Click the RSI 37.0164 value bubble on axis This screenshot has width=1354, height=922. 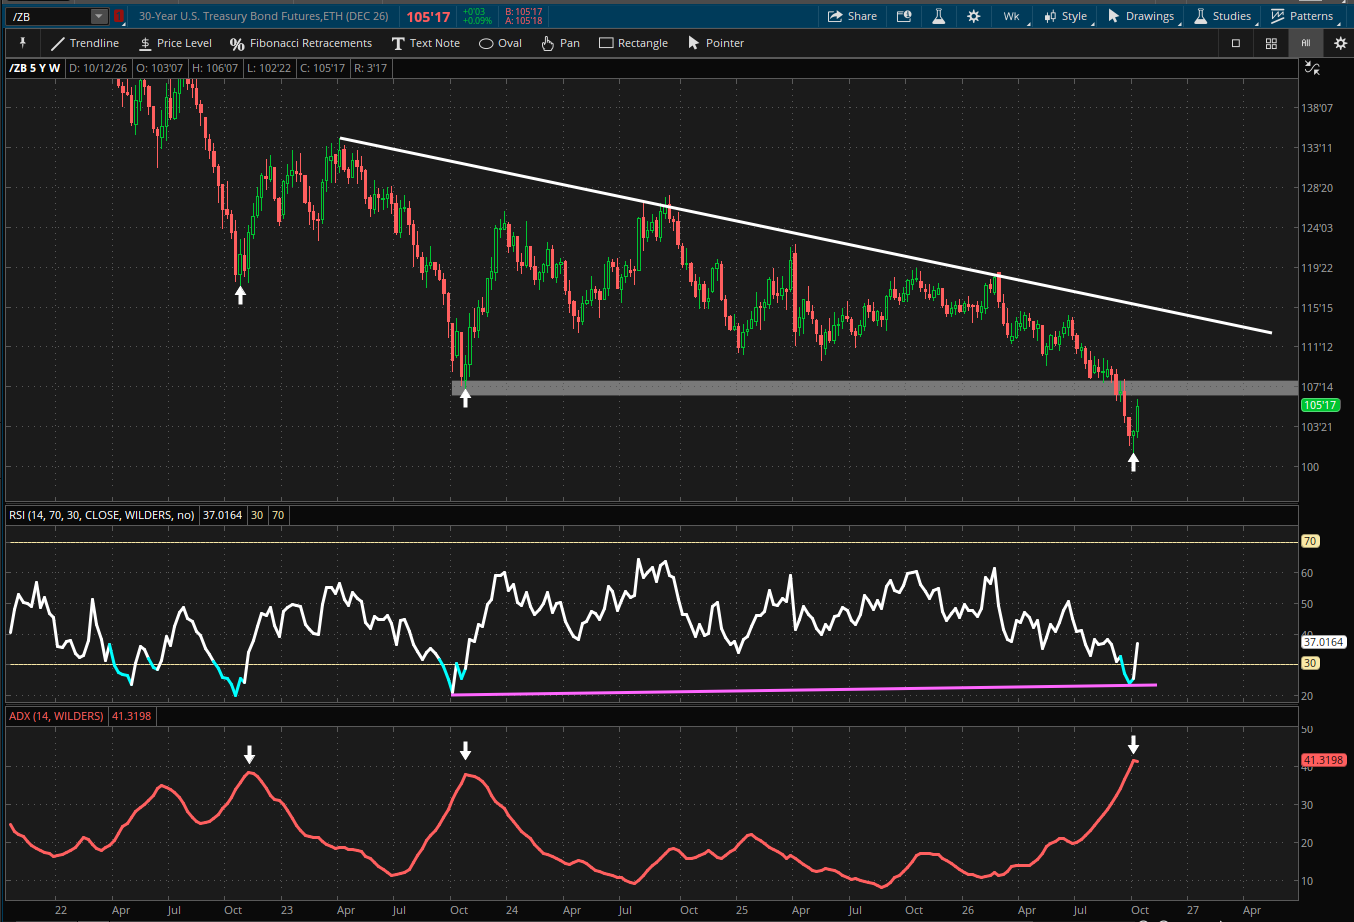(x=1324, y=642)
